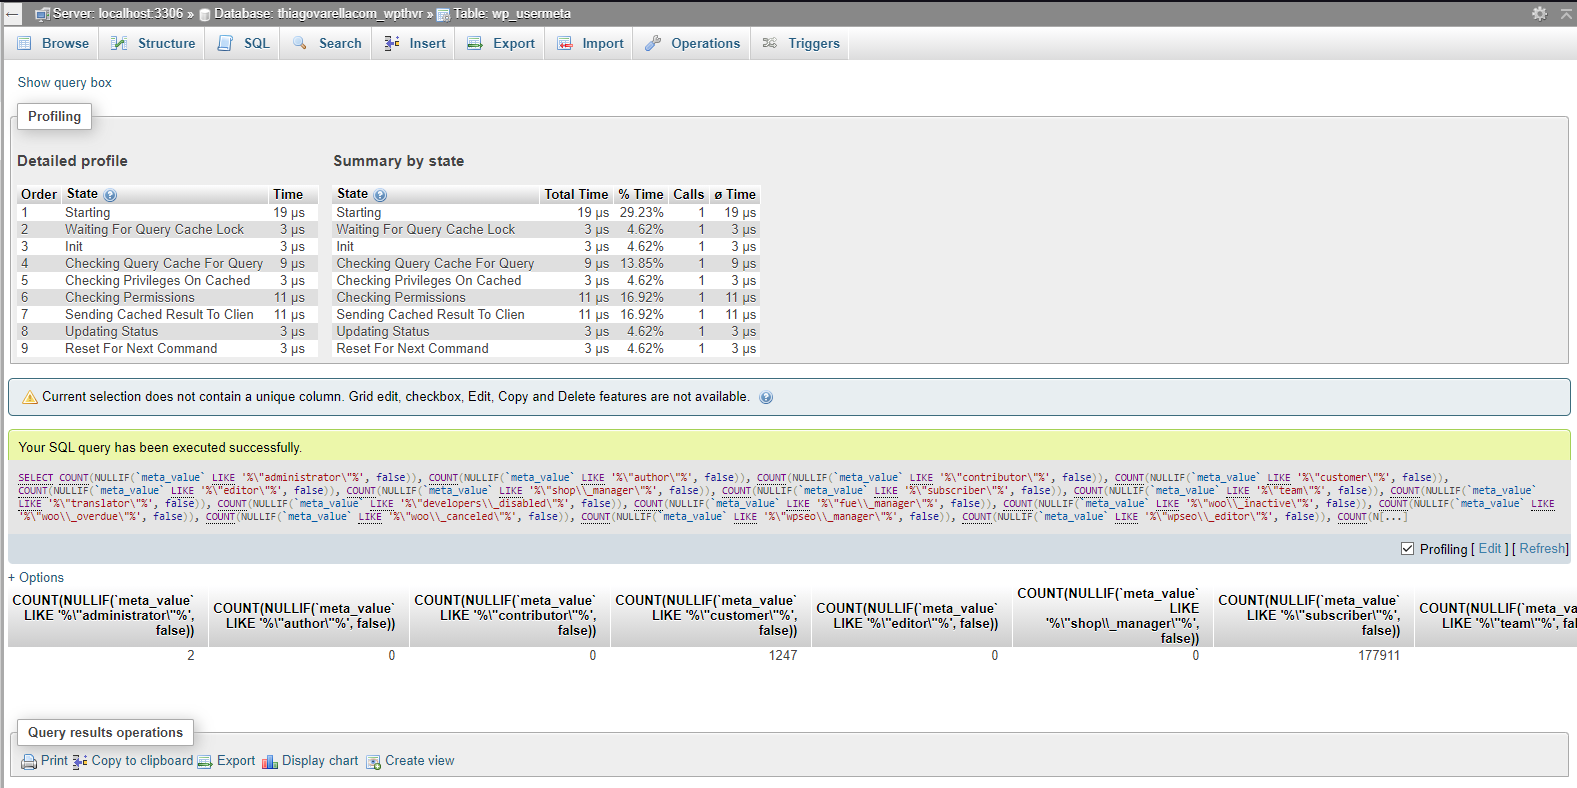Viewport: 1577px width, 788px height.
Task: Click the Print icon in query results operations
Action: point(29,762)
